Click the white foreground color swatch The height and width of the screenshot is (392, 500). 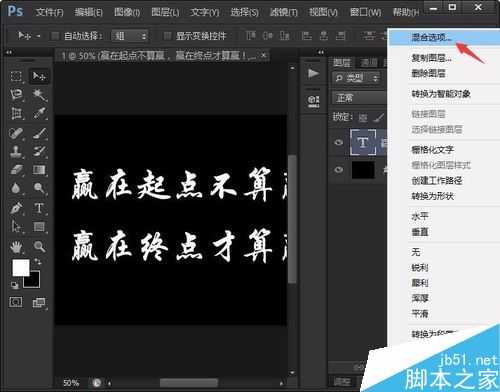click(x=21, y=268)
